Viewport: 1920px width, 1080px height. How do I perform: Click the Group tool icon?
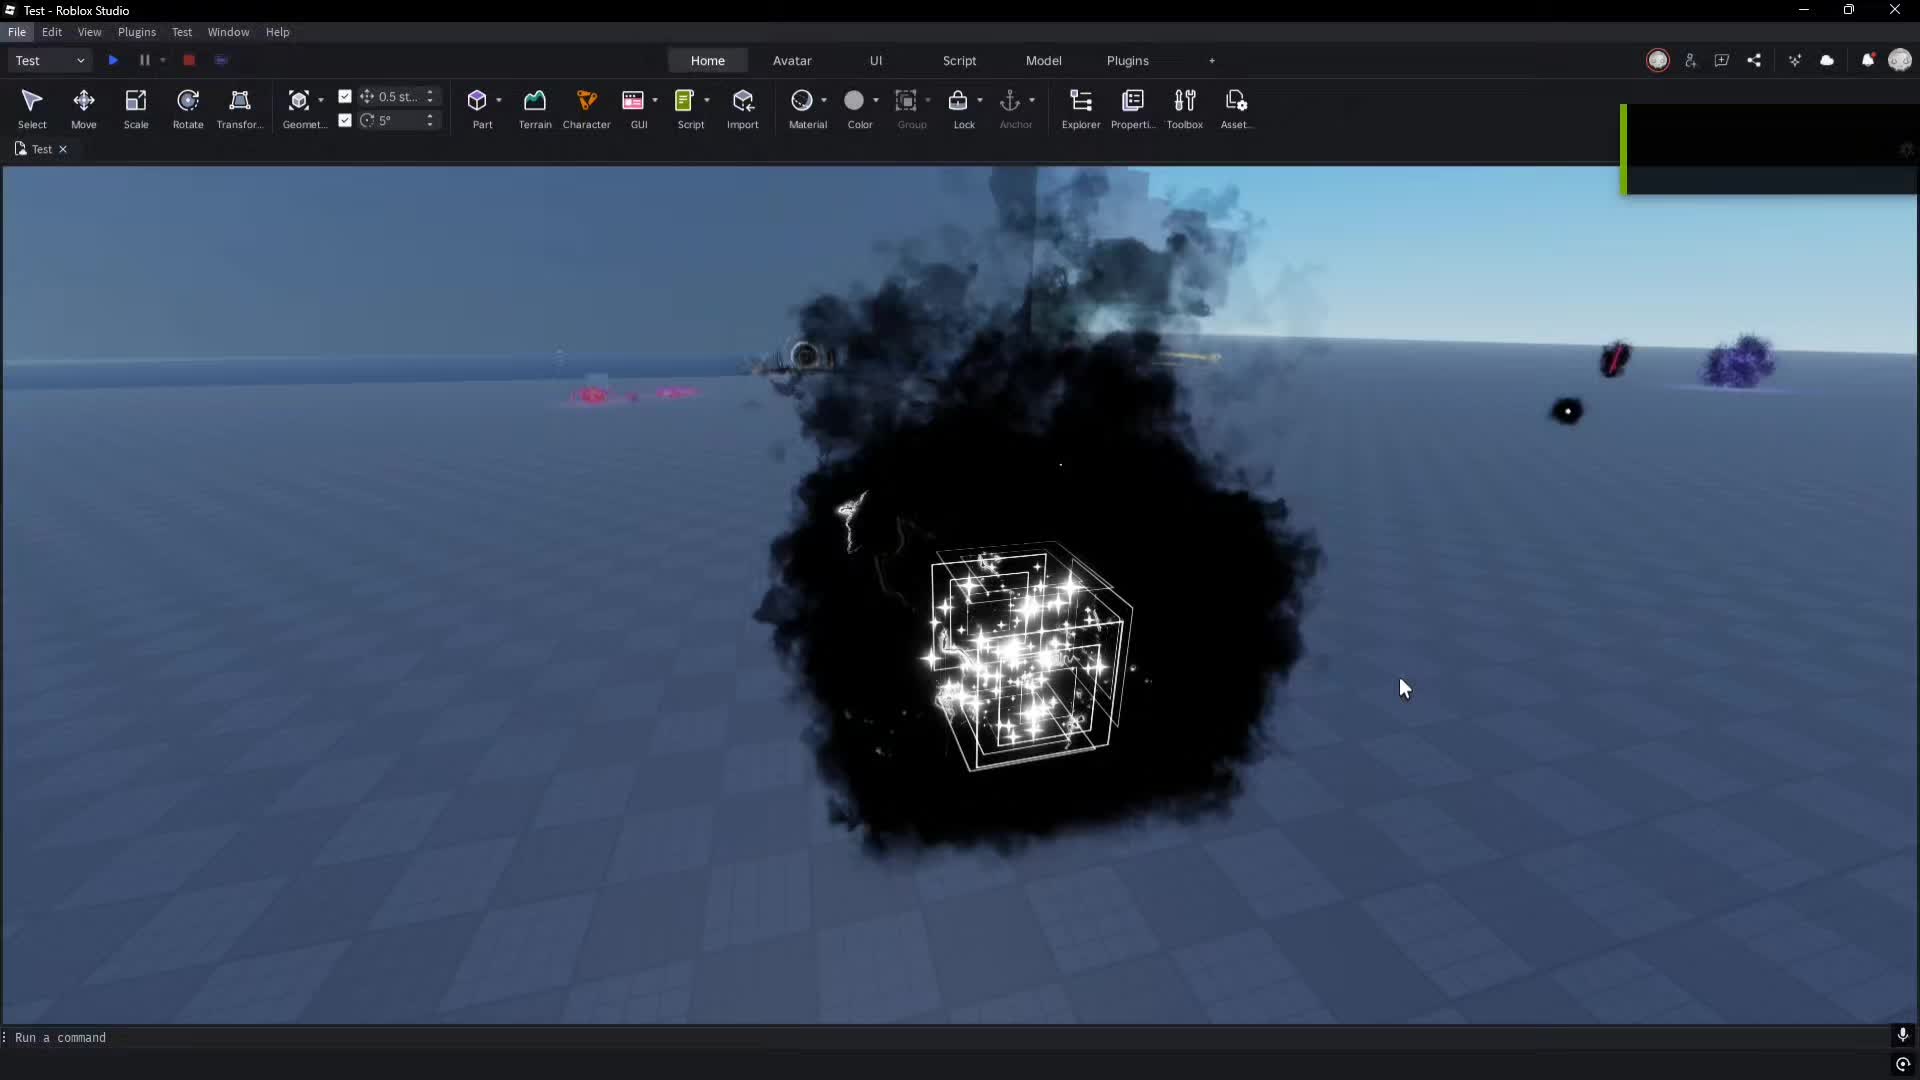[x=906, y=101]
